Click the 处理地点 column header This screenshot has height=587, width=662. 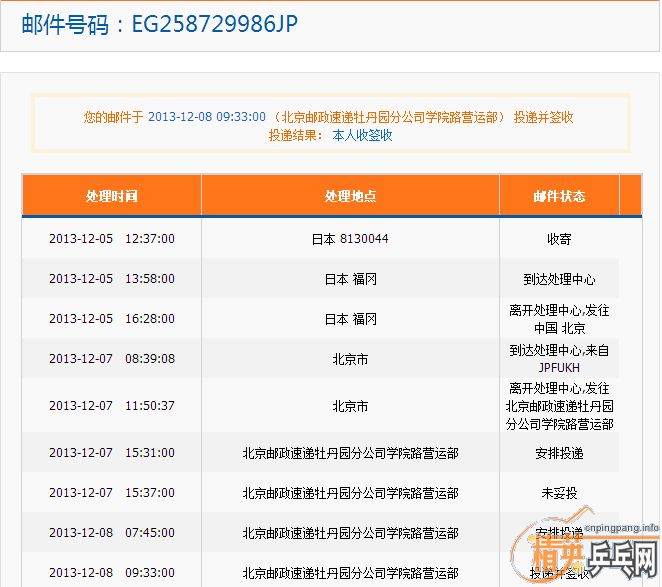[x=350, y=196]
